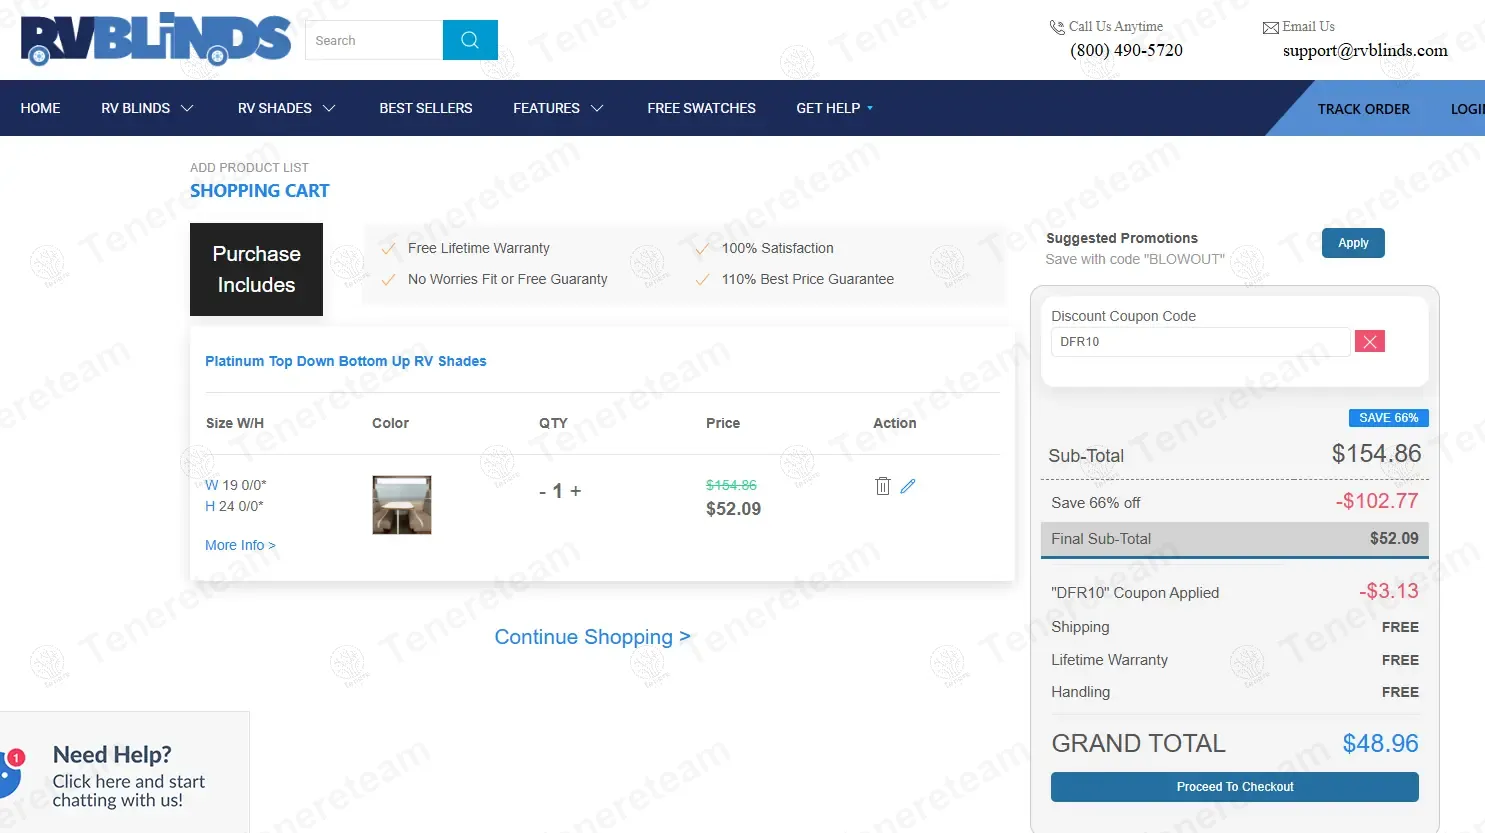This screenshot has height=833, width=1485.
Task: Click the Shopping Cart heading
Action: pos(260,191)
